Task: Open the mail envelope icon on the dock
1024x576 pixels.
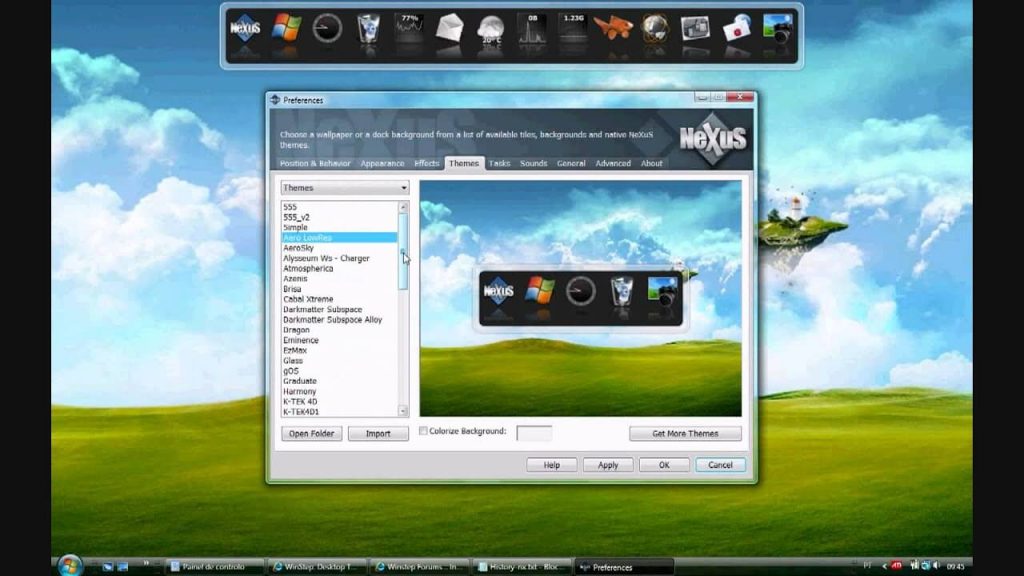Action: point(451,30)
